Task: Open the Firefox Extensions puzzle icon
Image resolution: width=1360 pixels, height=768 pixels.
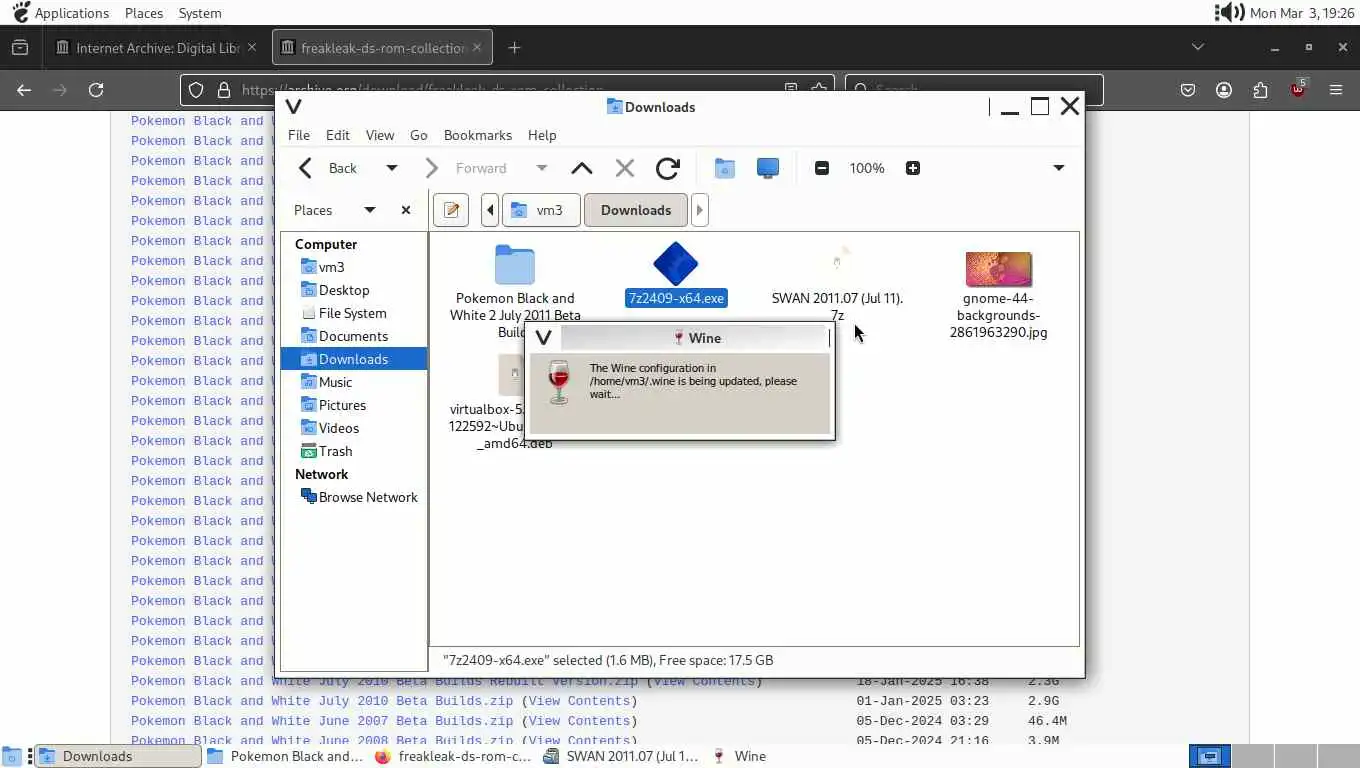Action: point(1260,90)
